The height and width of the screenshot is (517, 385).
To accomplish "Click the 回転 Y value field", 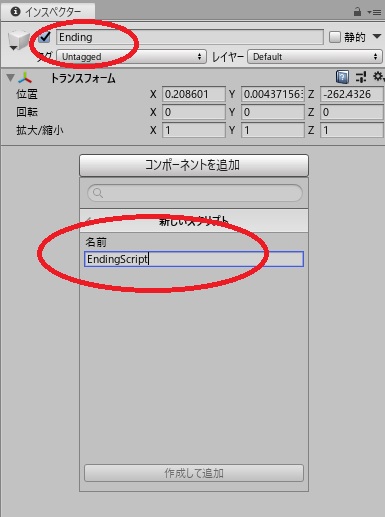I will click(273, 112).
